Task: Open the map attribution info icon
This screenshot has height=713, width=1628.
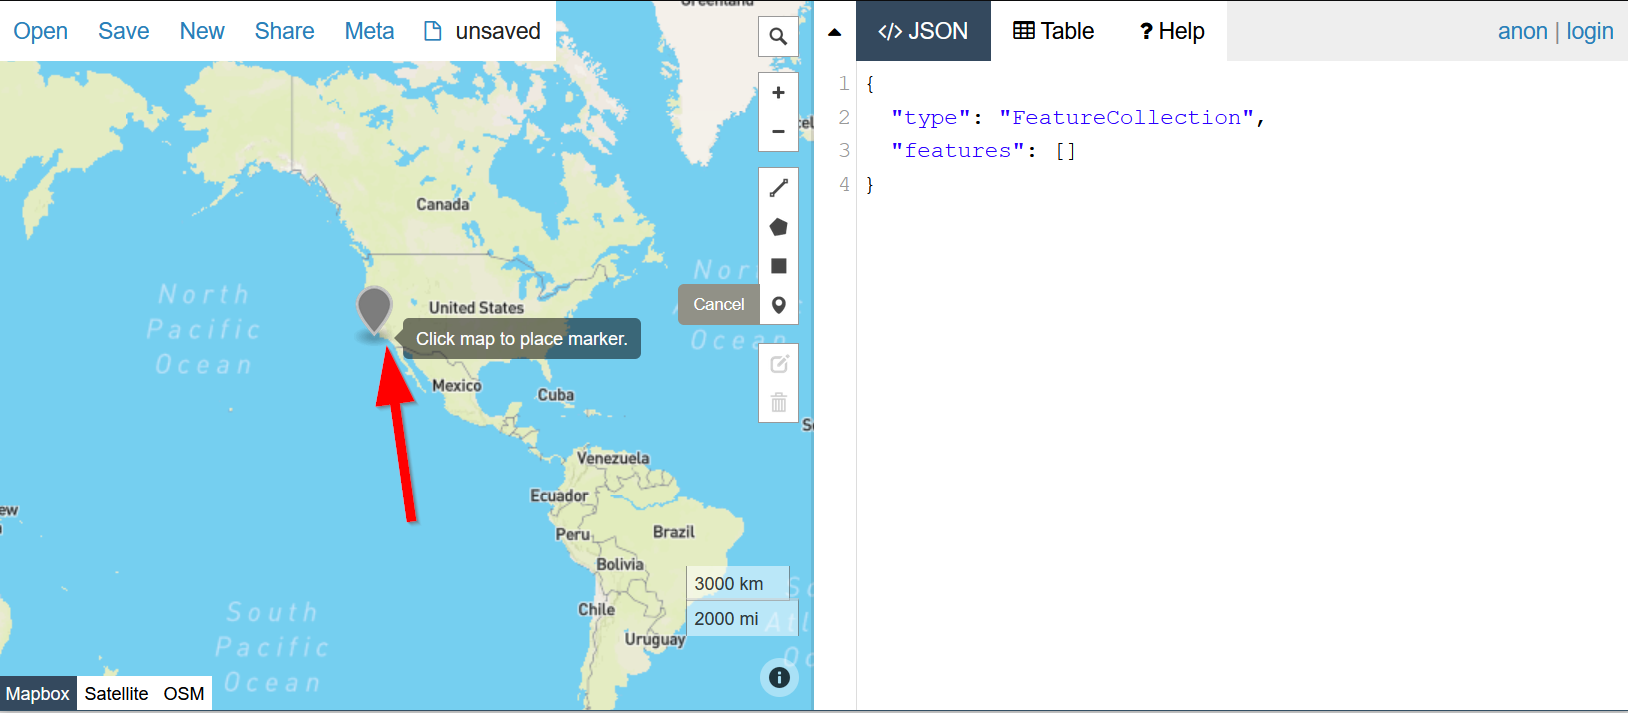Action: (779, 677)
